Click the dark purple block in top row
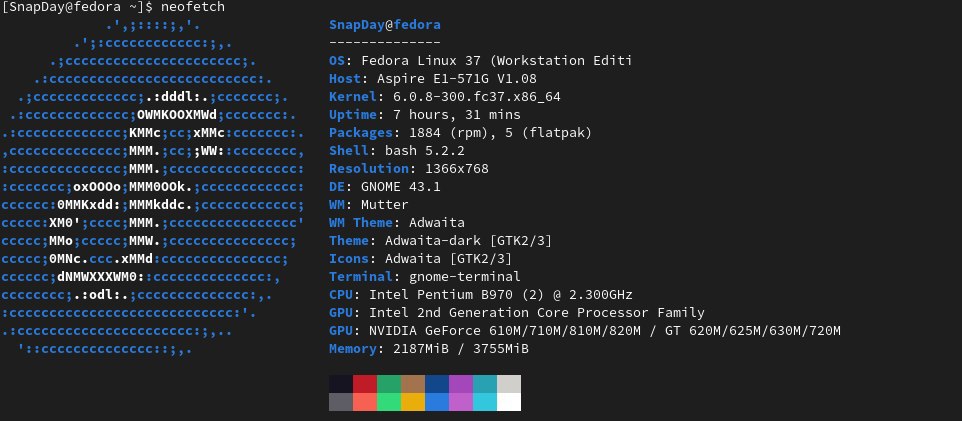Viewport: 962px width, 421px height. (x=461, y=384)
